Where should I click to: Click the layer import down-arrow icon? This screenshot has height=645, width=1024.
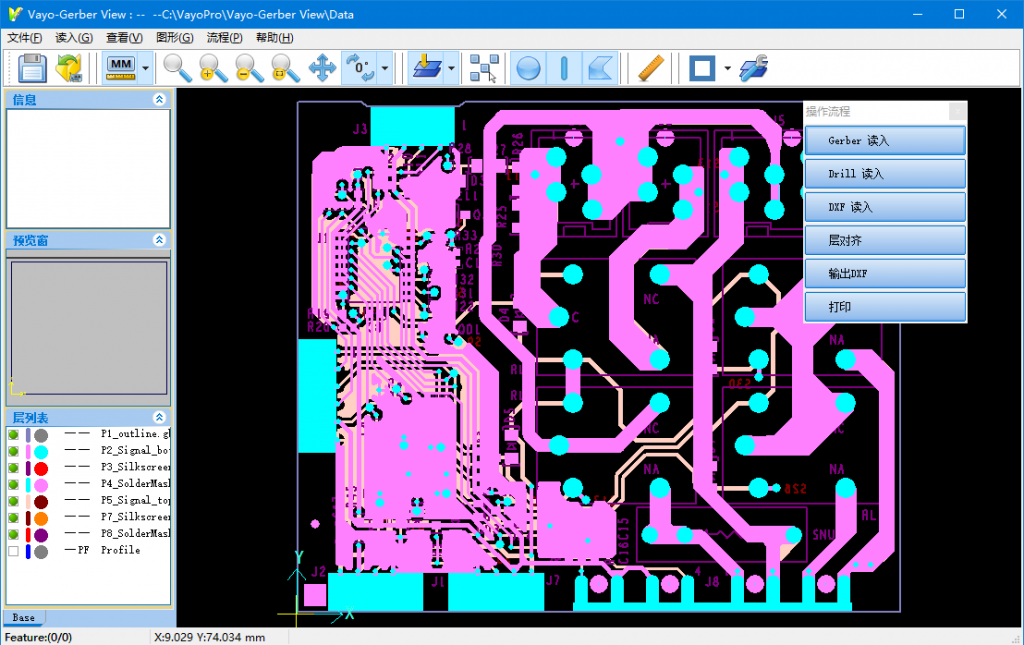click(426, 68)
